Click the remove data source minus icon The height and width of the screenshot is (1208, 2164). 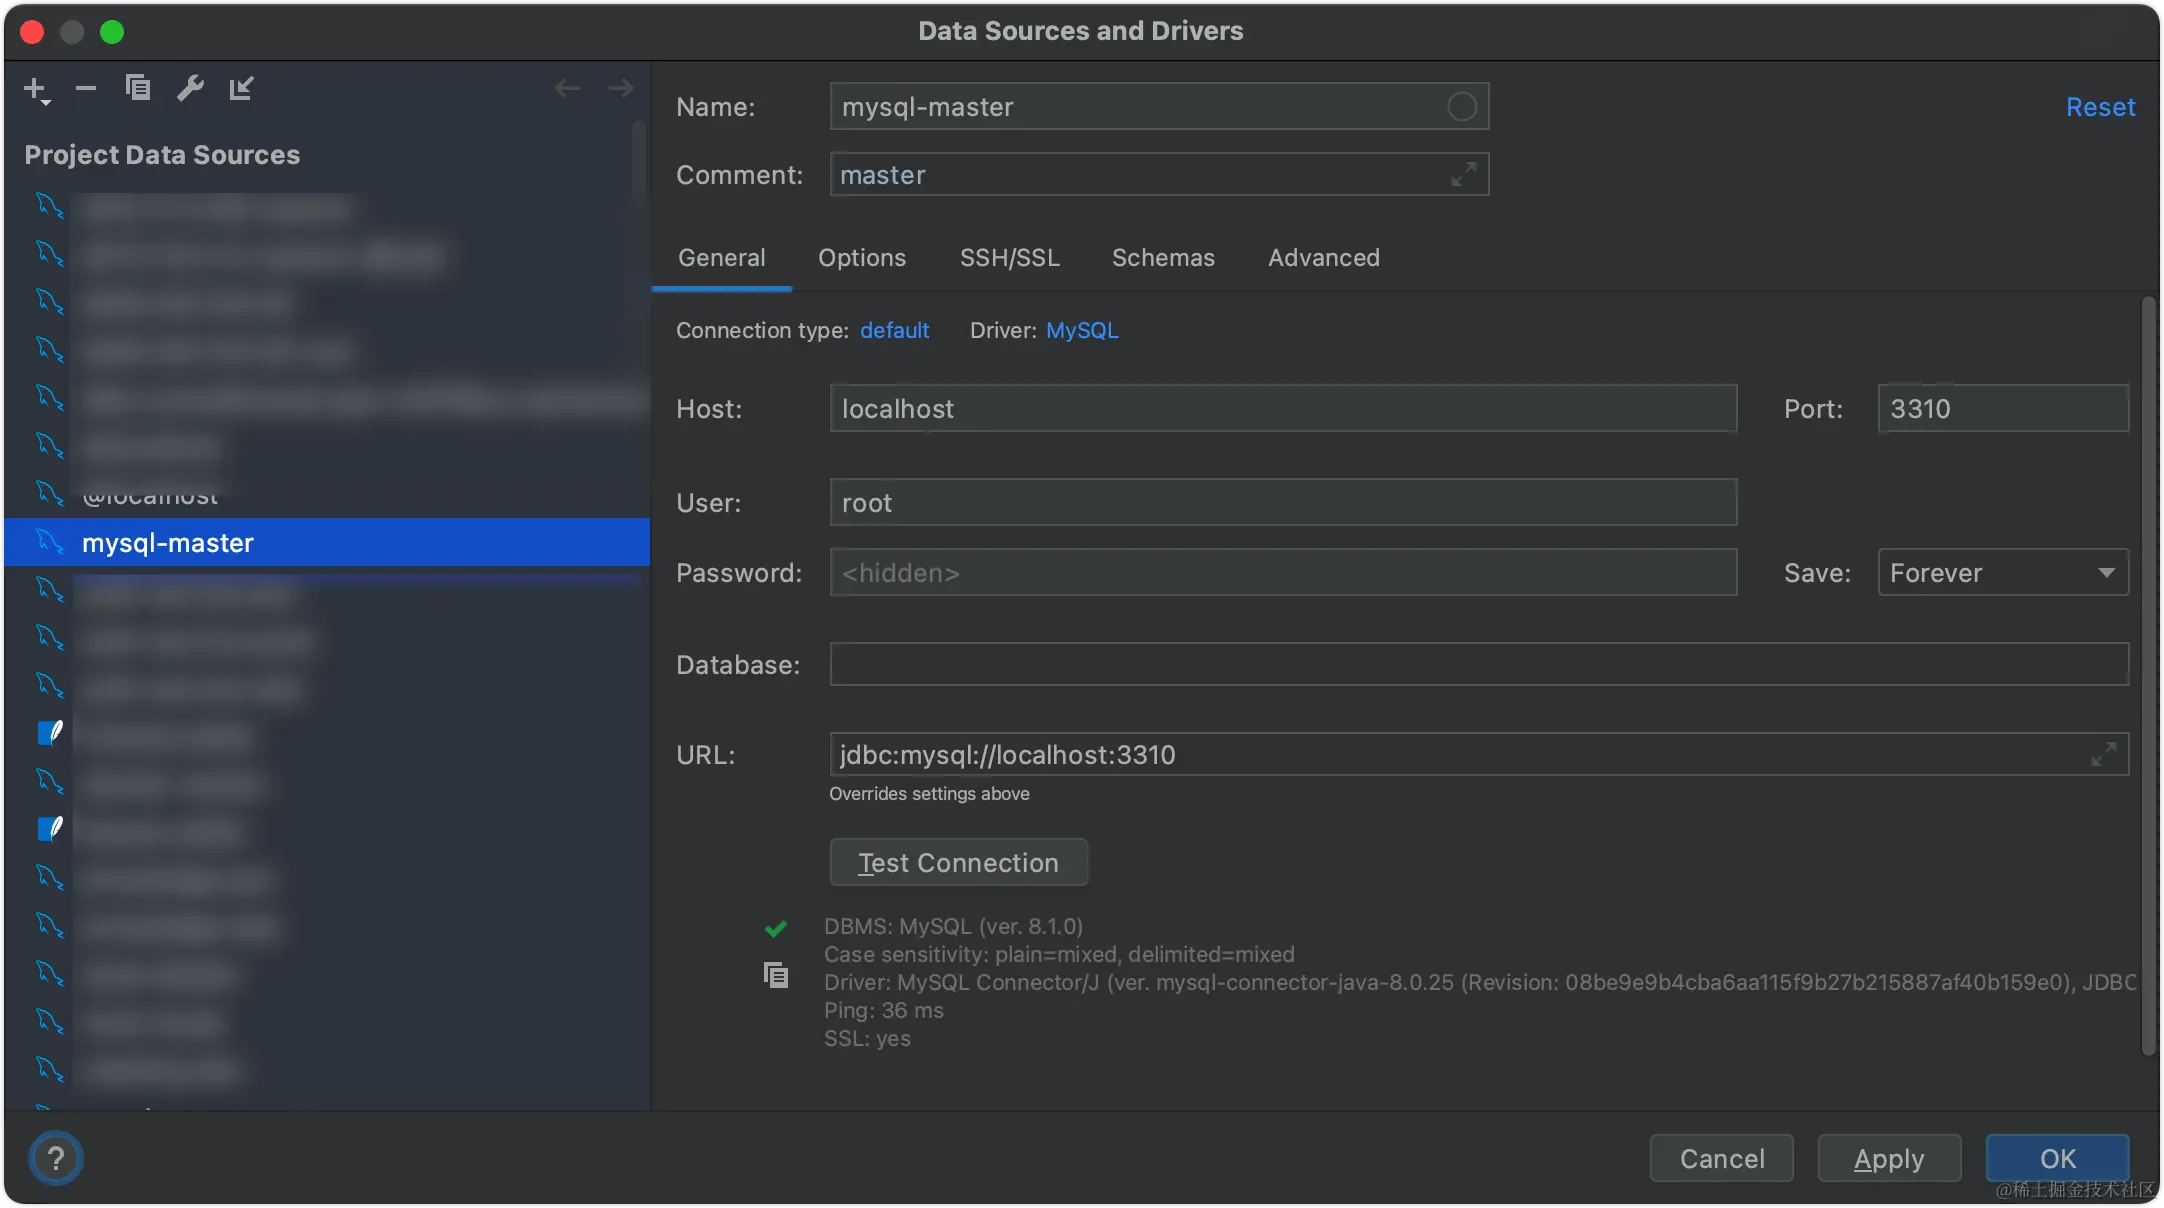tap(86, 89)
